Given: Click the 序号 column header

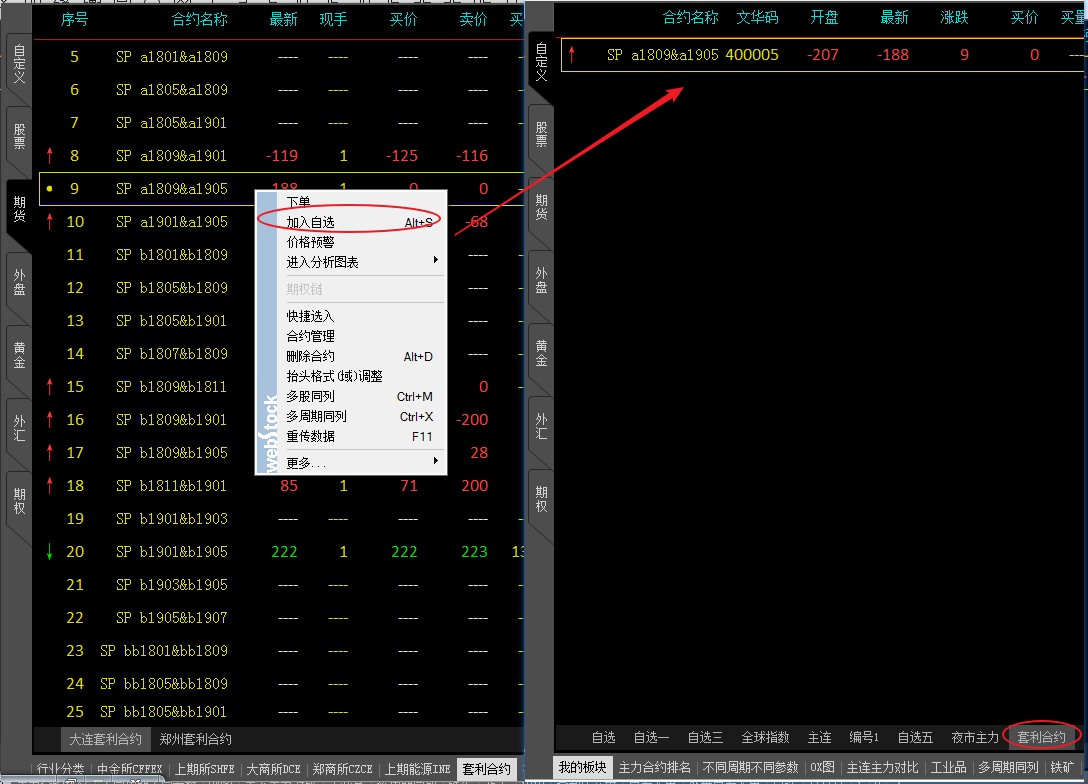Looking at the screenshot, I should coord(74,19).
